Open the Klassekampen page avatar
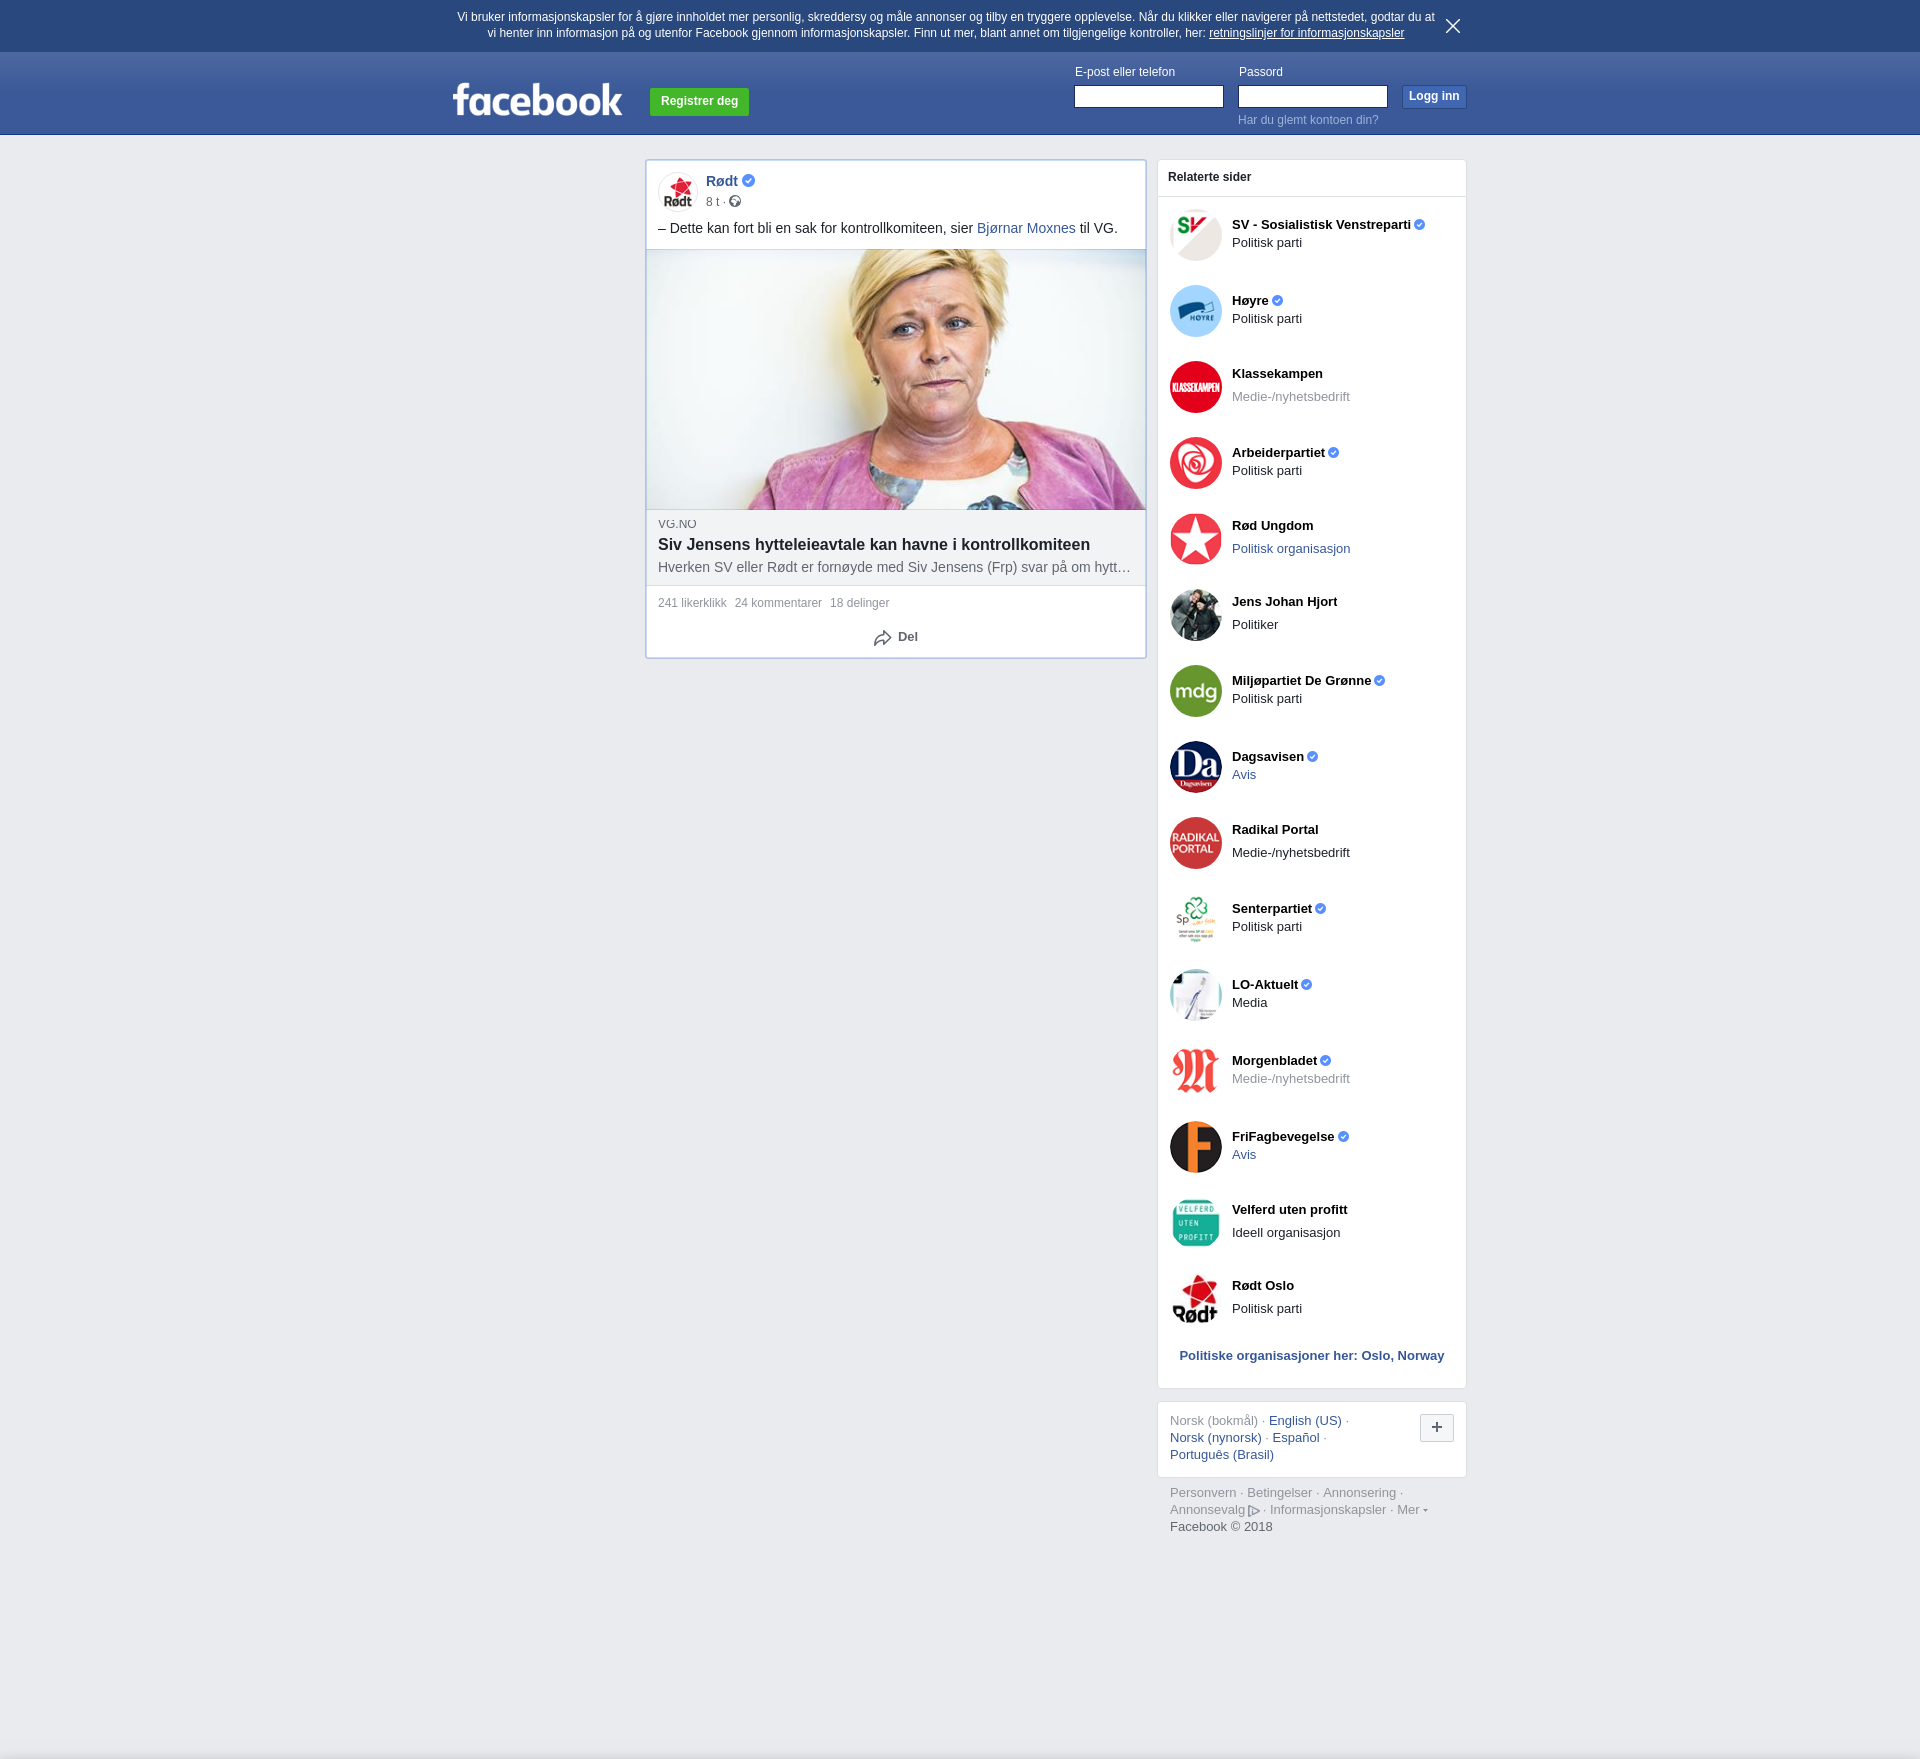Viewport: 1920px width, 1759px height. tap(1196, 387)
